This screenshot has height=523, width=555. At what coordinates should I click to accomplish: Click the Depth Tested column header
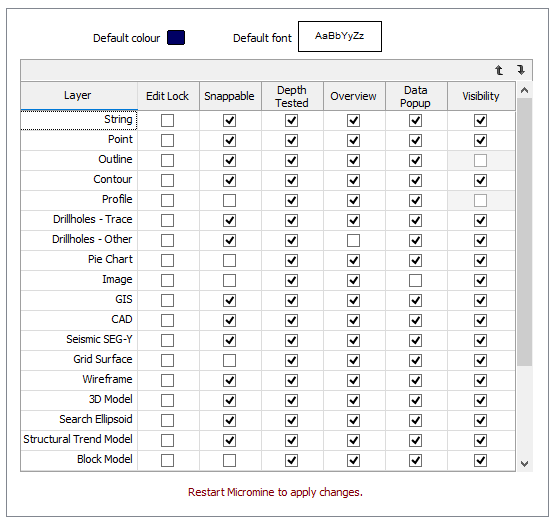(292, 96)
